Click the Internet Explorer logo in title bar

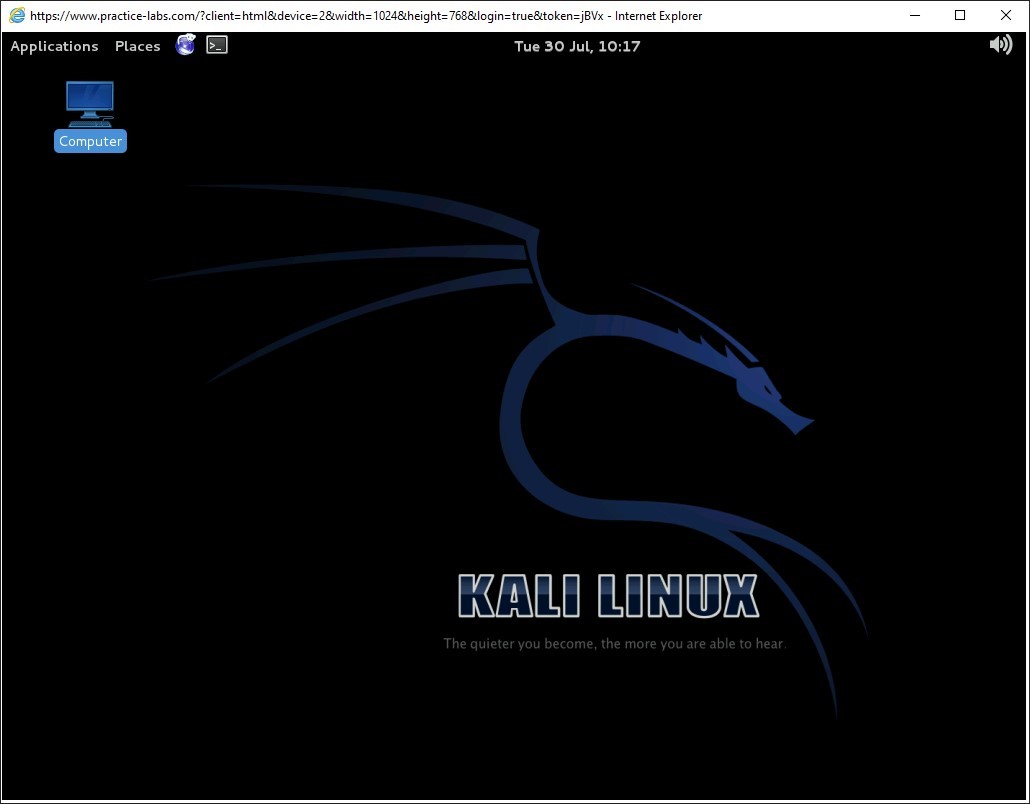[x=17, y=15]
